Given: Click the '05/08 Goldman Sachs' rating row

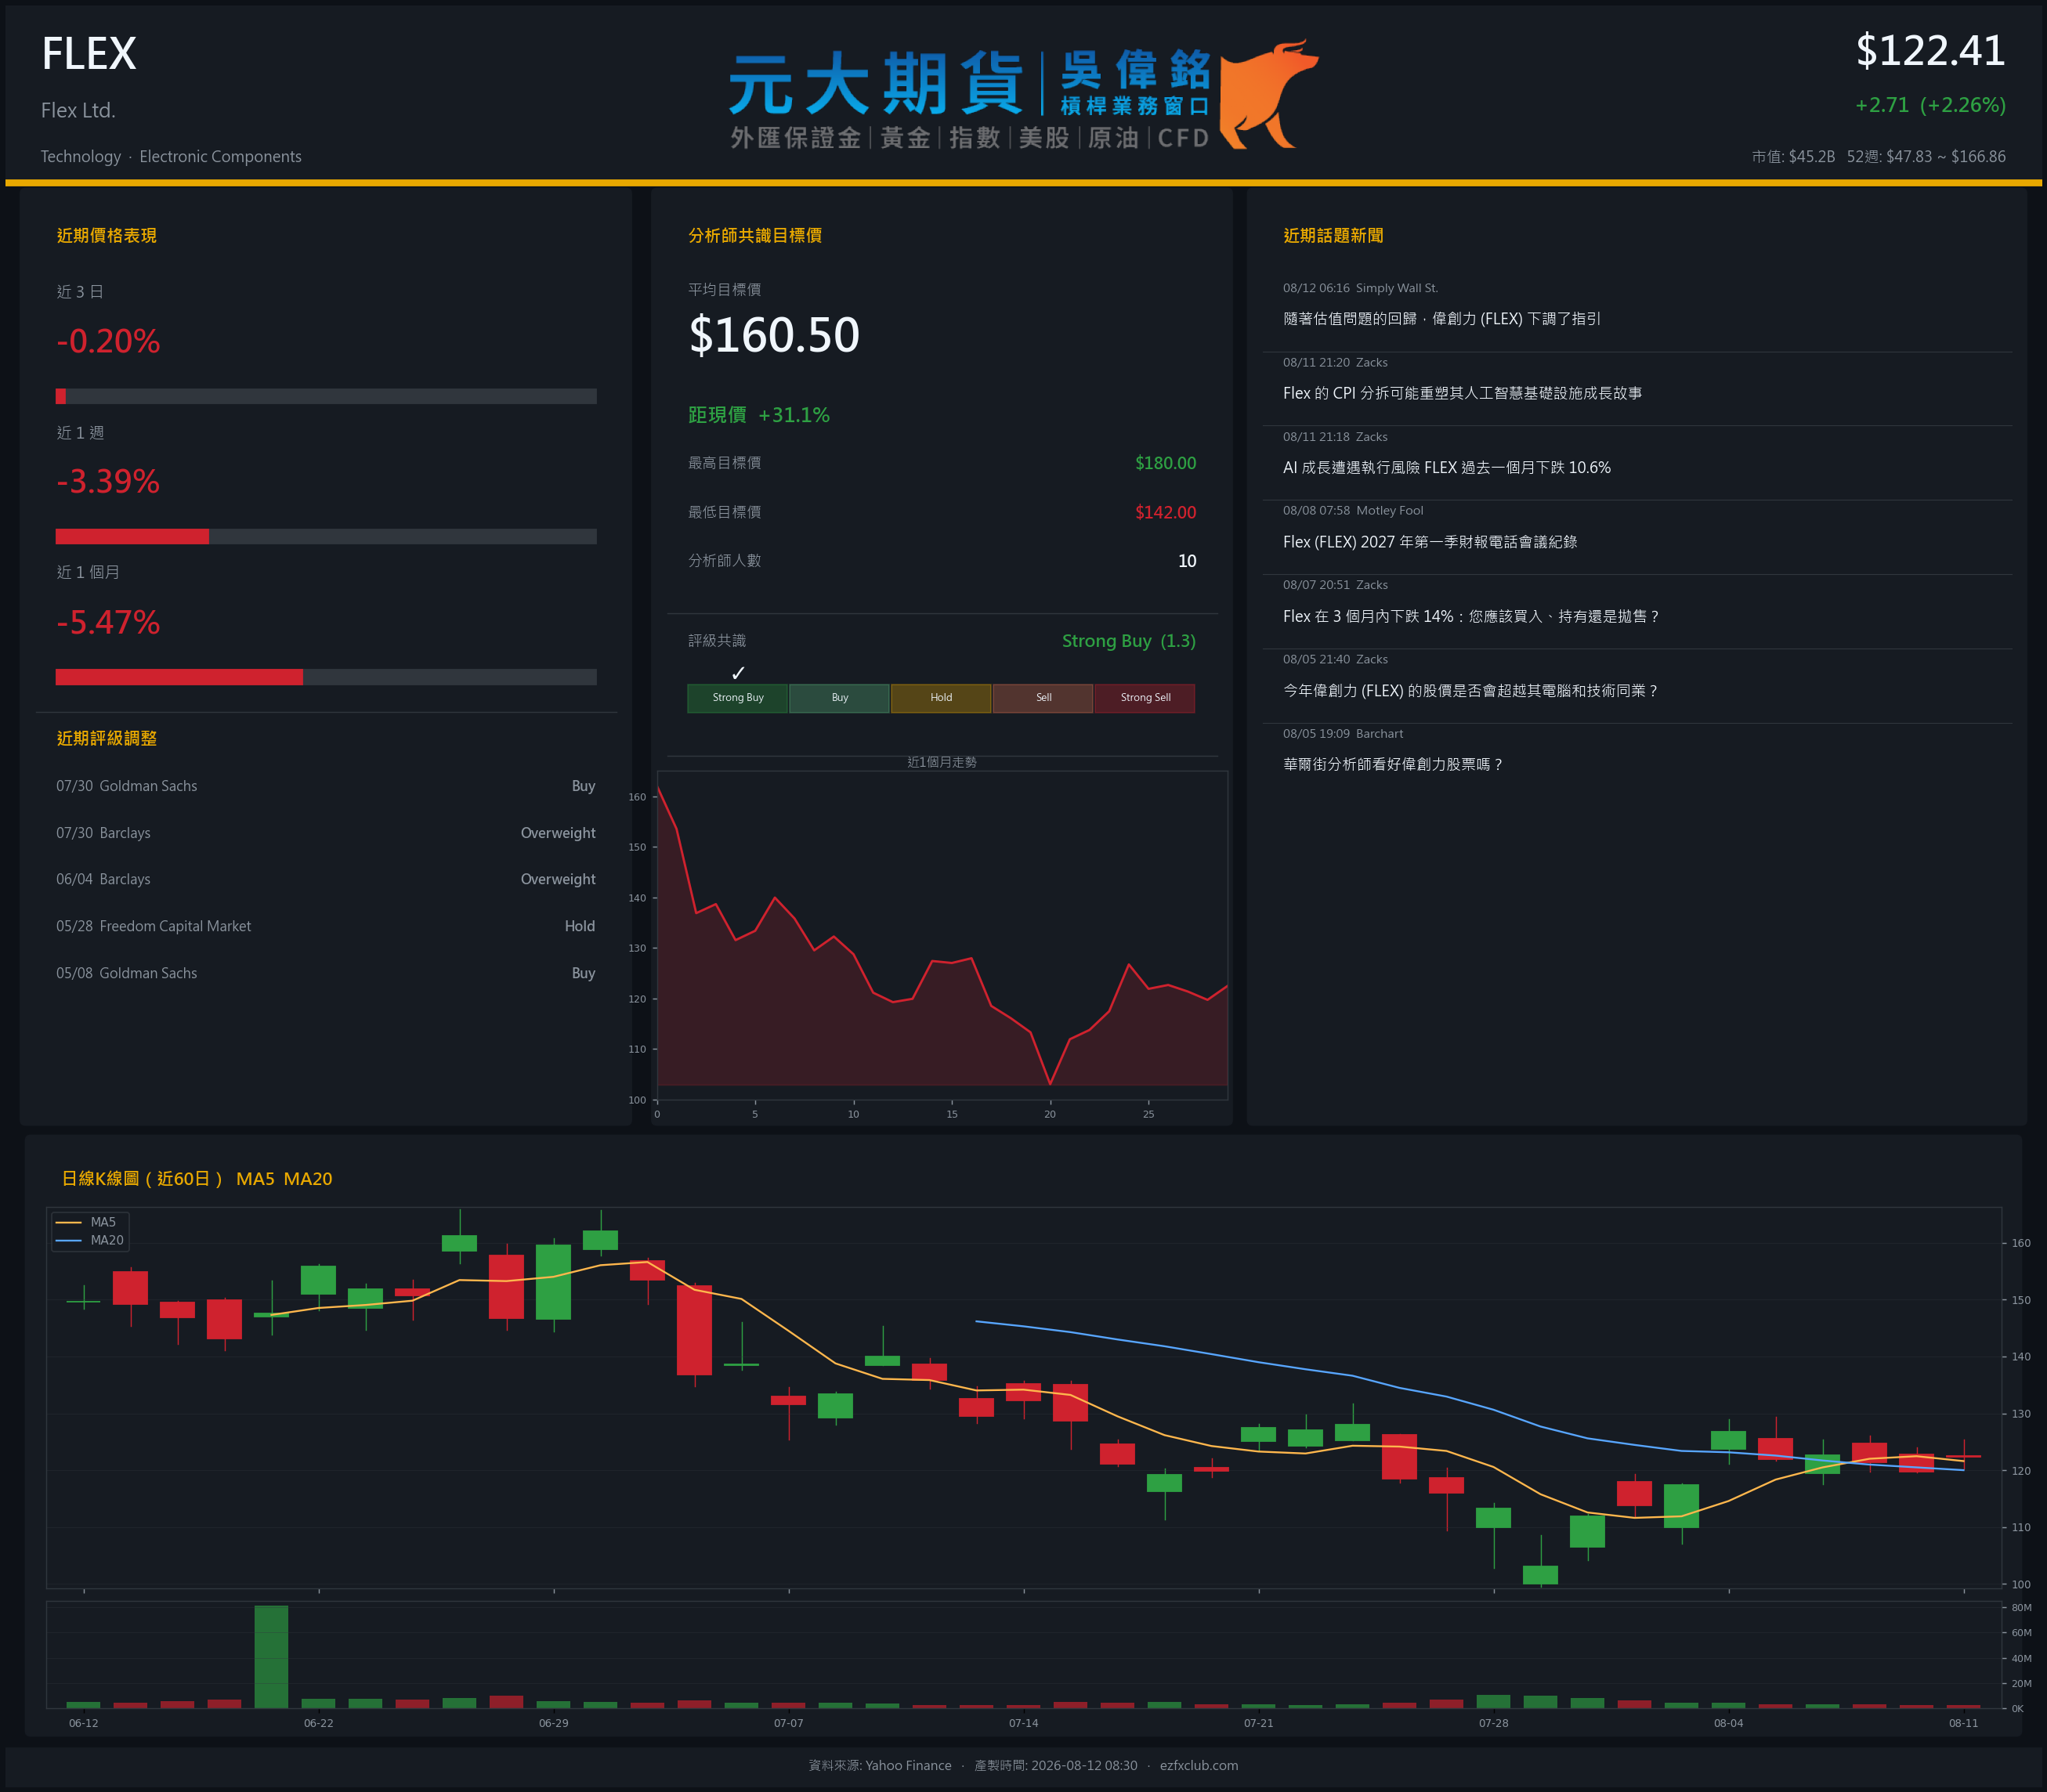Looking at the screenshot, I should pyautogui.click(x=326, y=973).
